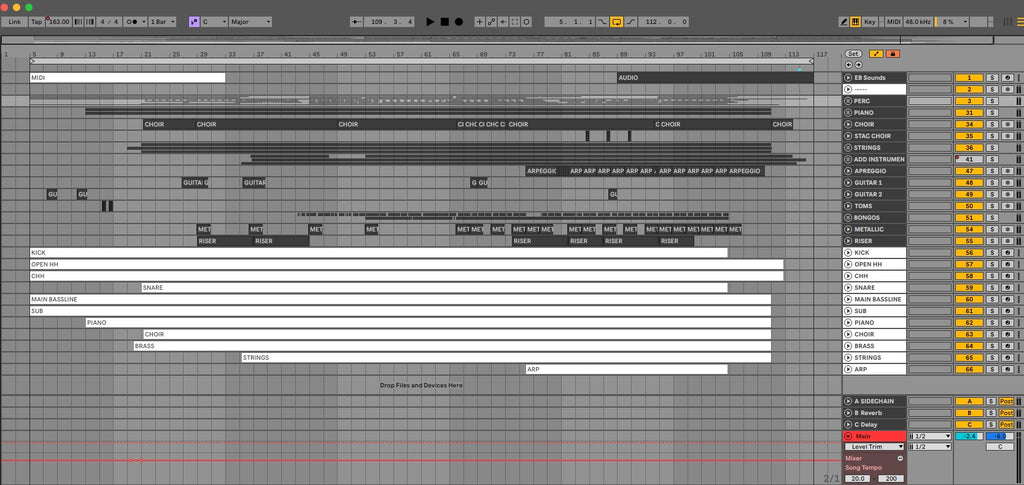Open the CPU load 8 % dropdown
The width and height of the screenshot is (1024, 485).
pos(950,22)
